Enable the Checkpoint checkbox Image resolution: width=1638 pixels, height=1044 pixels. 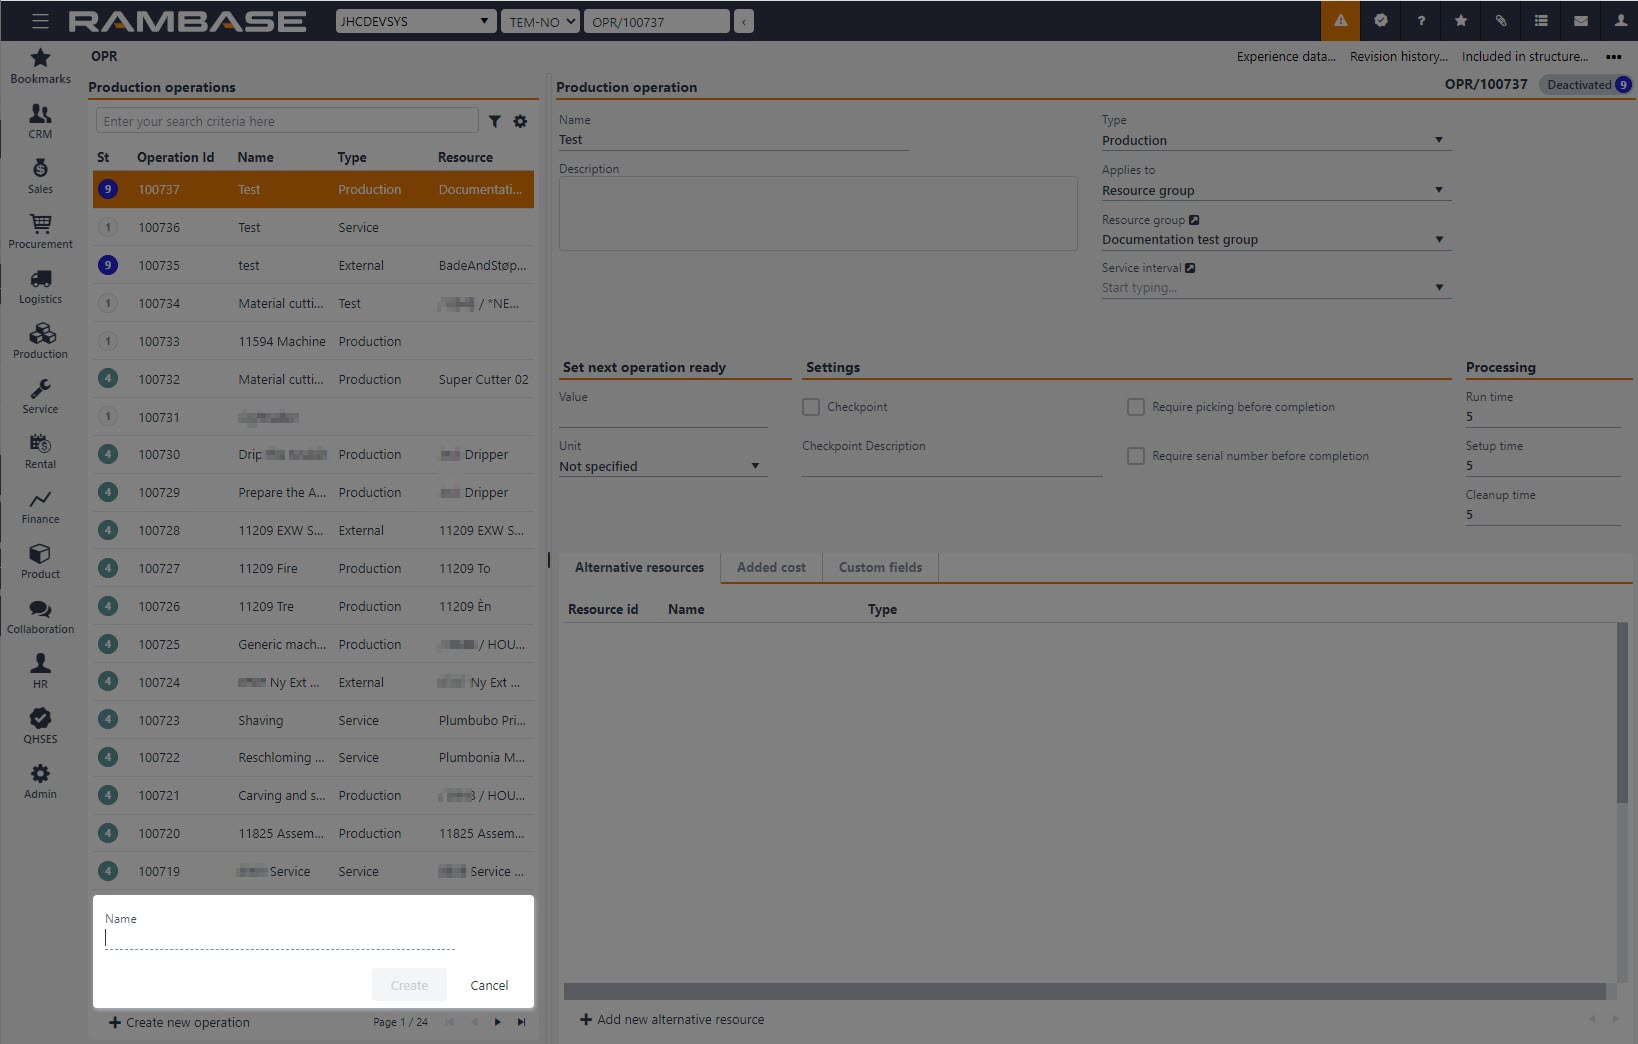click(811, 407)
